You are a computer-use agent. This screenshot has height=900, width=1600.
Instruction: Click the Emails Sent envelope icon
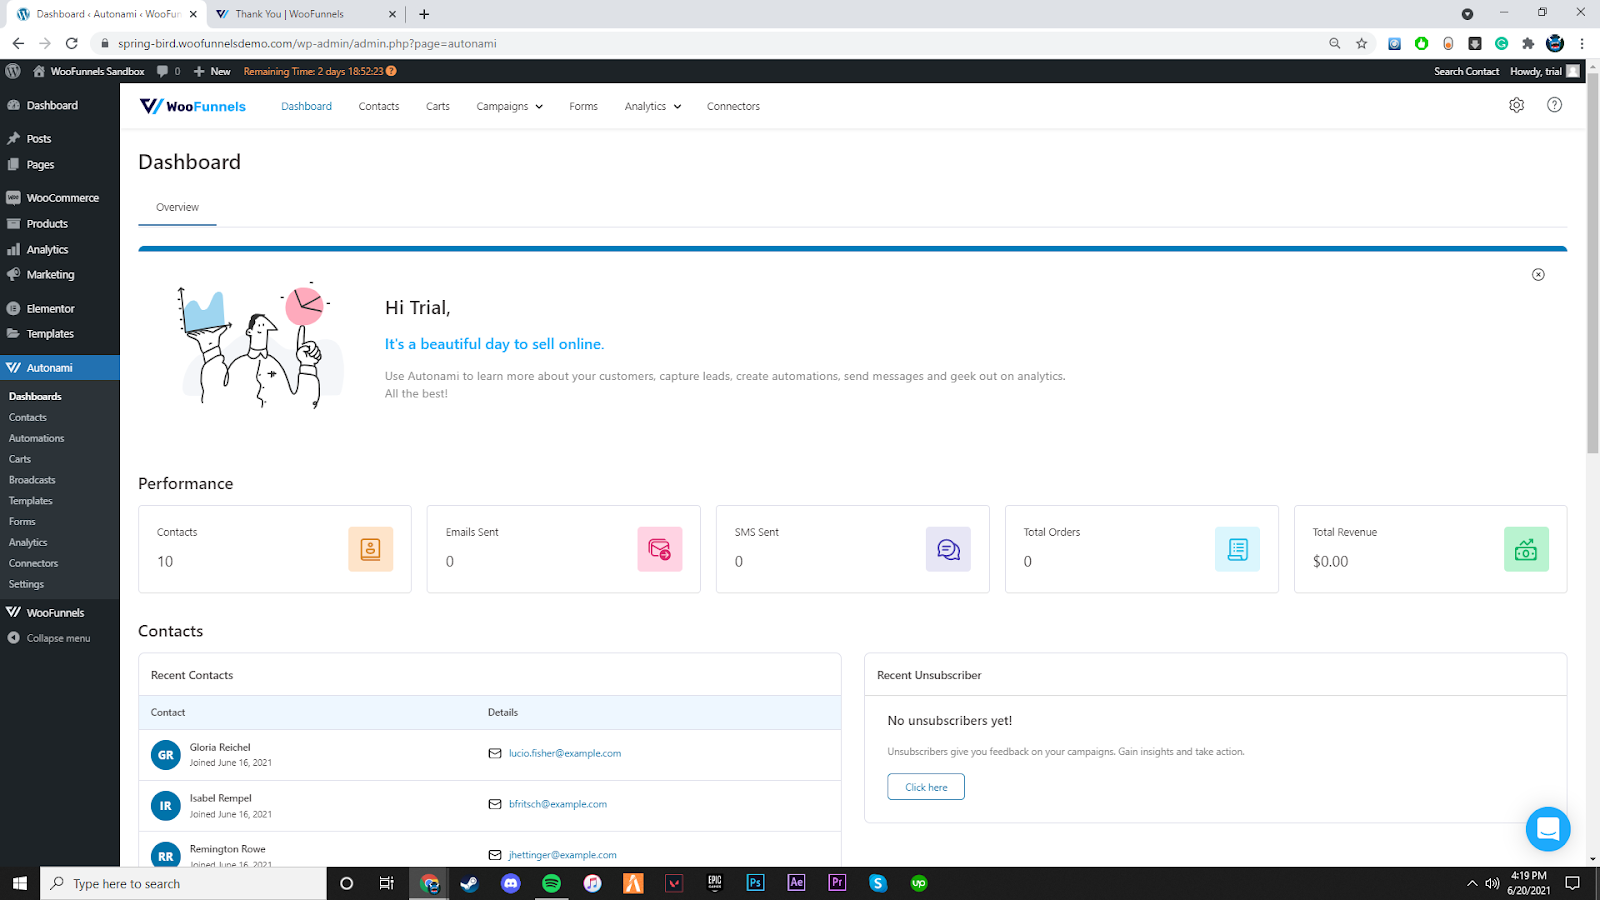tap(659, 549)
